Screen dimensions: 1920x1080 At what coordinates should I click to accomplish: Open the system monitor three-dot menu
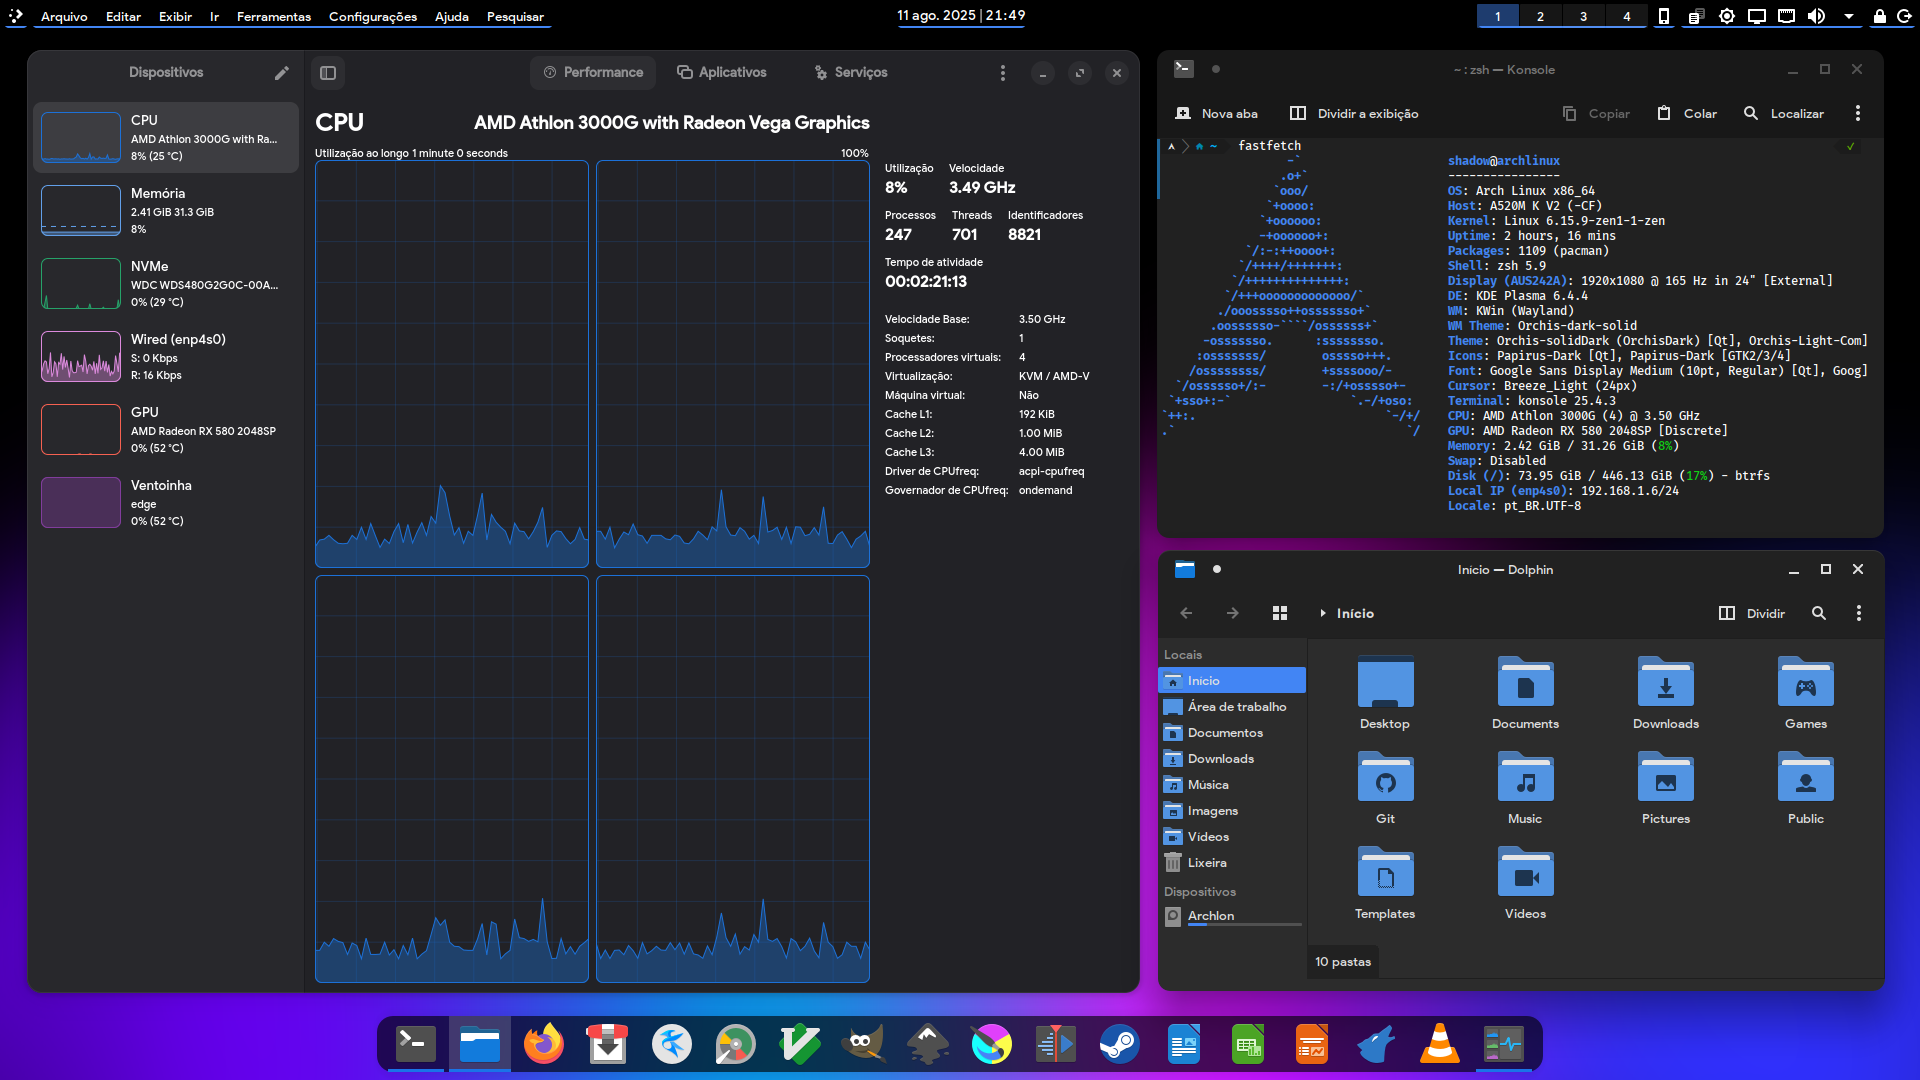1002,73
